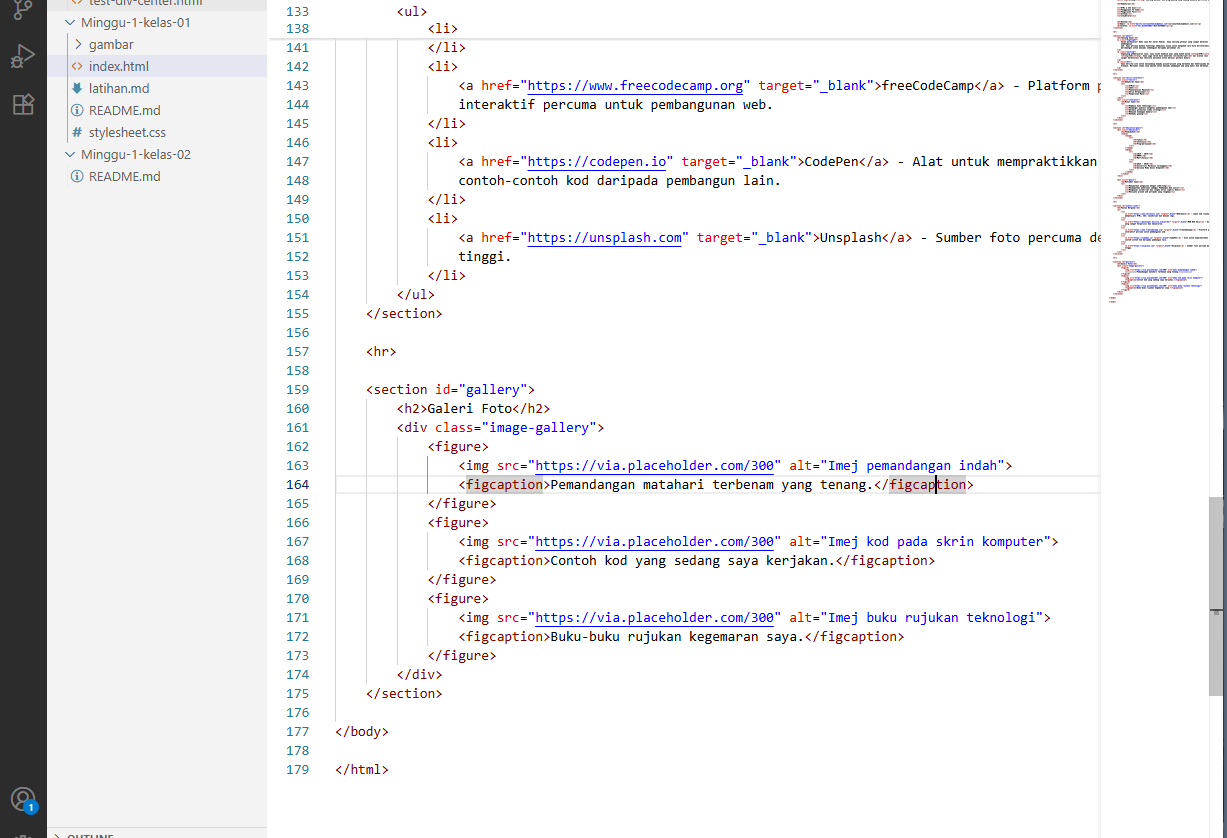Image resolution: width=1227 pixels, height=838 pixels.
Task: Click the hash icon beside stylesheet.css
Action: tap(75, 132)
